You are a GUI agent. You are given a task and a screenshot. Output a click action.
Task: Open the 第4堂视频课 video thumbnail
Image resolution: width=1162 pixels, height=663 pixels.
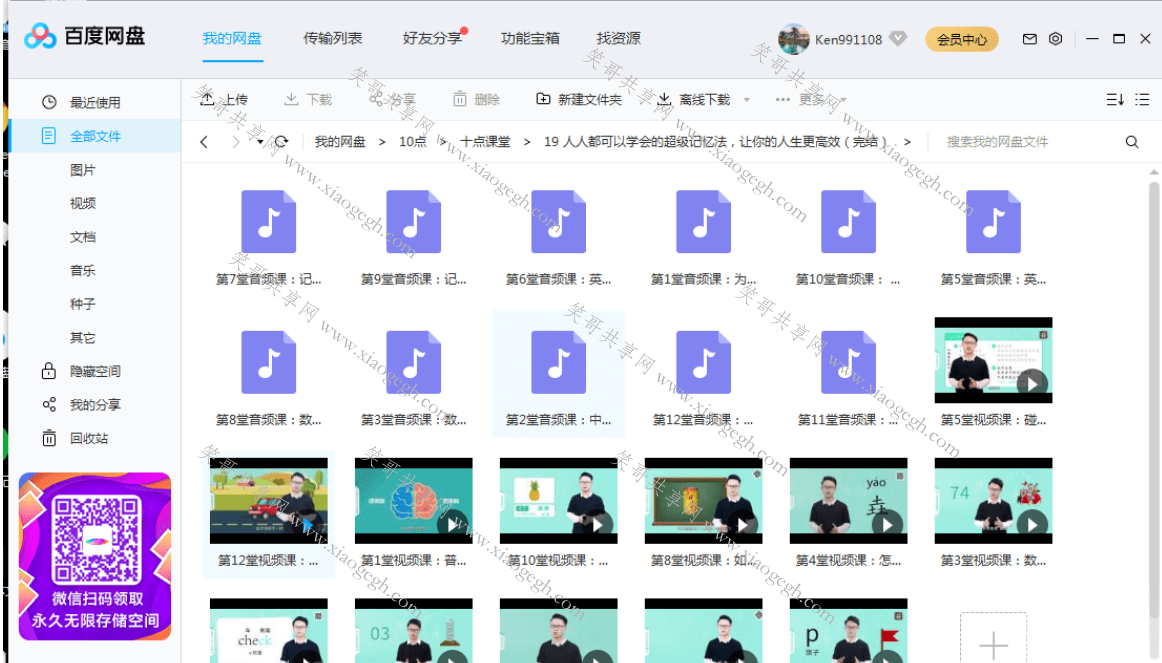[x=849, y=501]
